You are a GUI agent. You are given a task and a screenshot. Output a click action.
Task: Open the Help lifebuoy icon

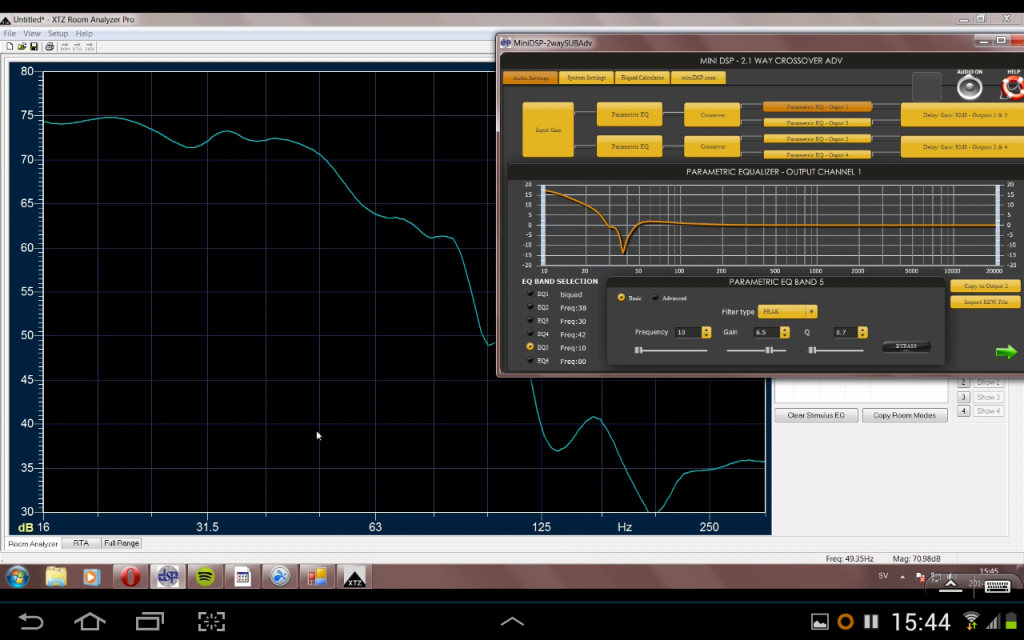[x=1012, y=88]
